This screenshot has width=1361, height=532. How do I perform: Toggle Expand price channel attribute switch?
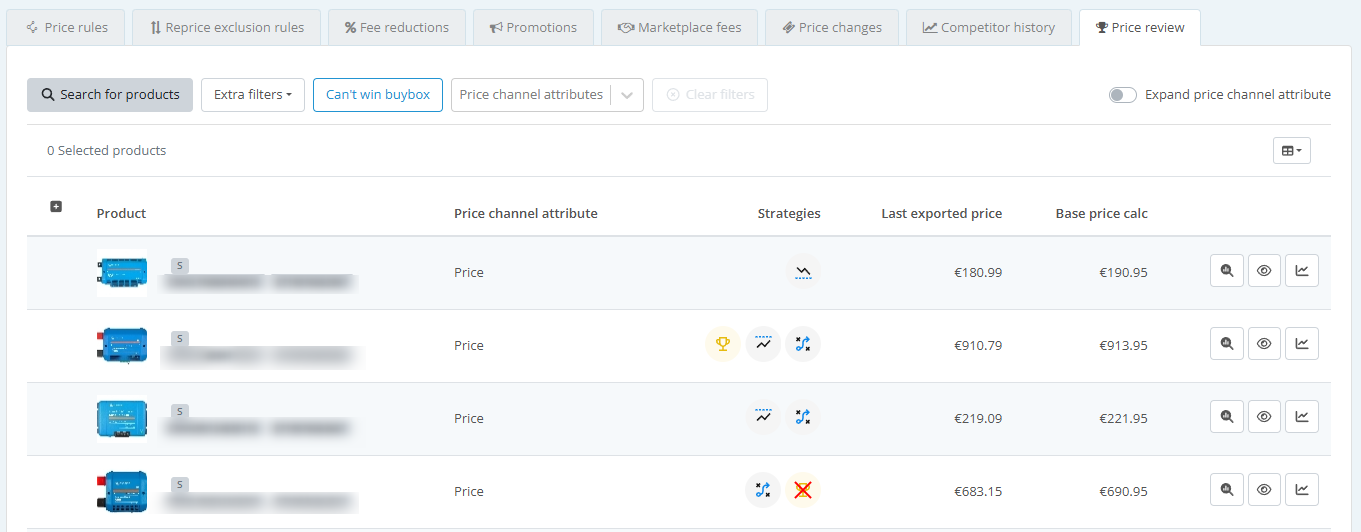(x=1123, y=95)
